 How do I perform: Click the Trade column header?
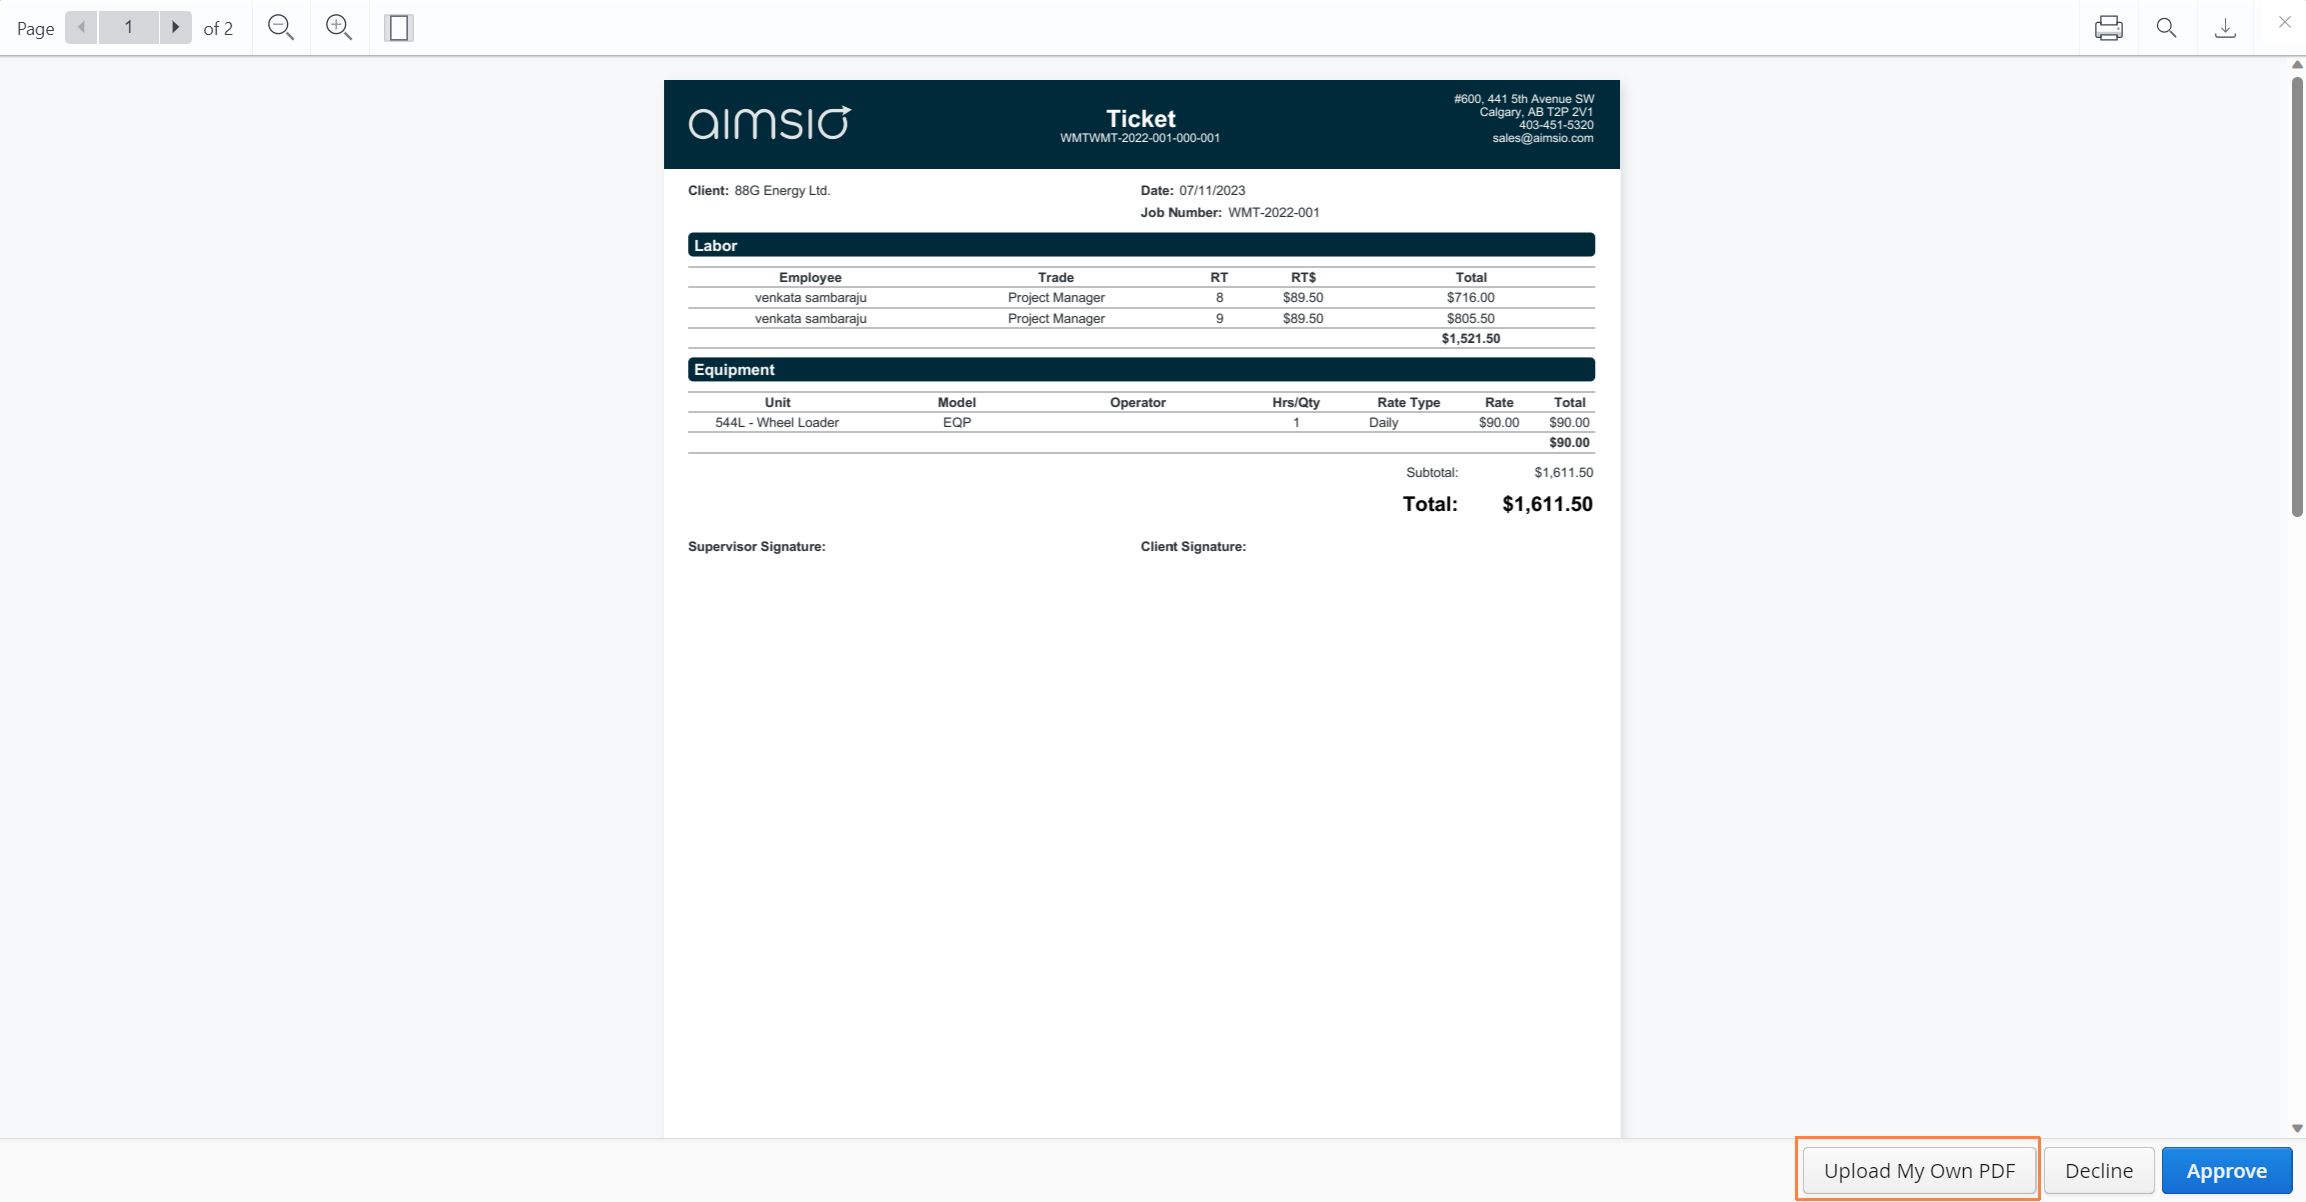[1056, 277]
